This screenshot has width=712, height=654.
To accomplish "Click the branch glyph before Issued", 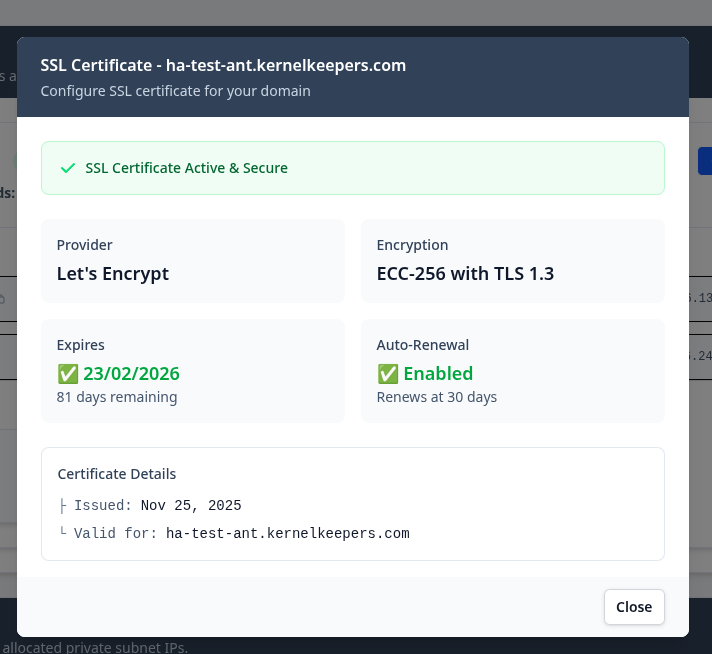I will pyautogui.click(x=63, y=506).
